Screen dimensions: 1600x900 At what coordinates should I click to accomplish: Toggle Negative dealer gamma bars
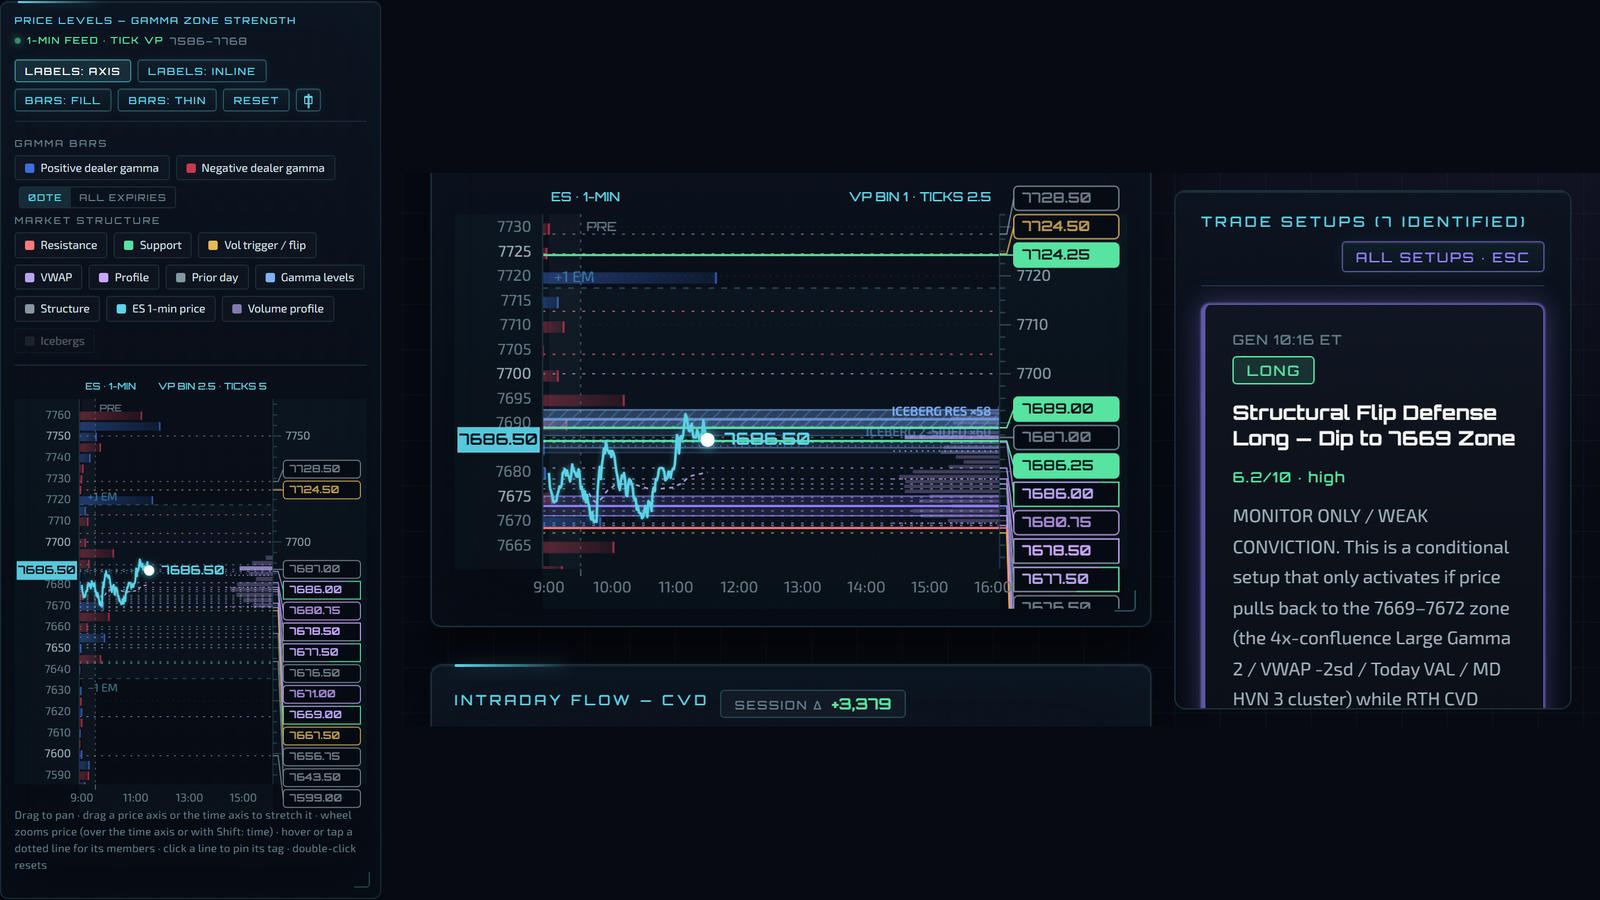[x=255, y=168]
